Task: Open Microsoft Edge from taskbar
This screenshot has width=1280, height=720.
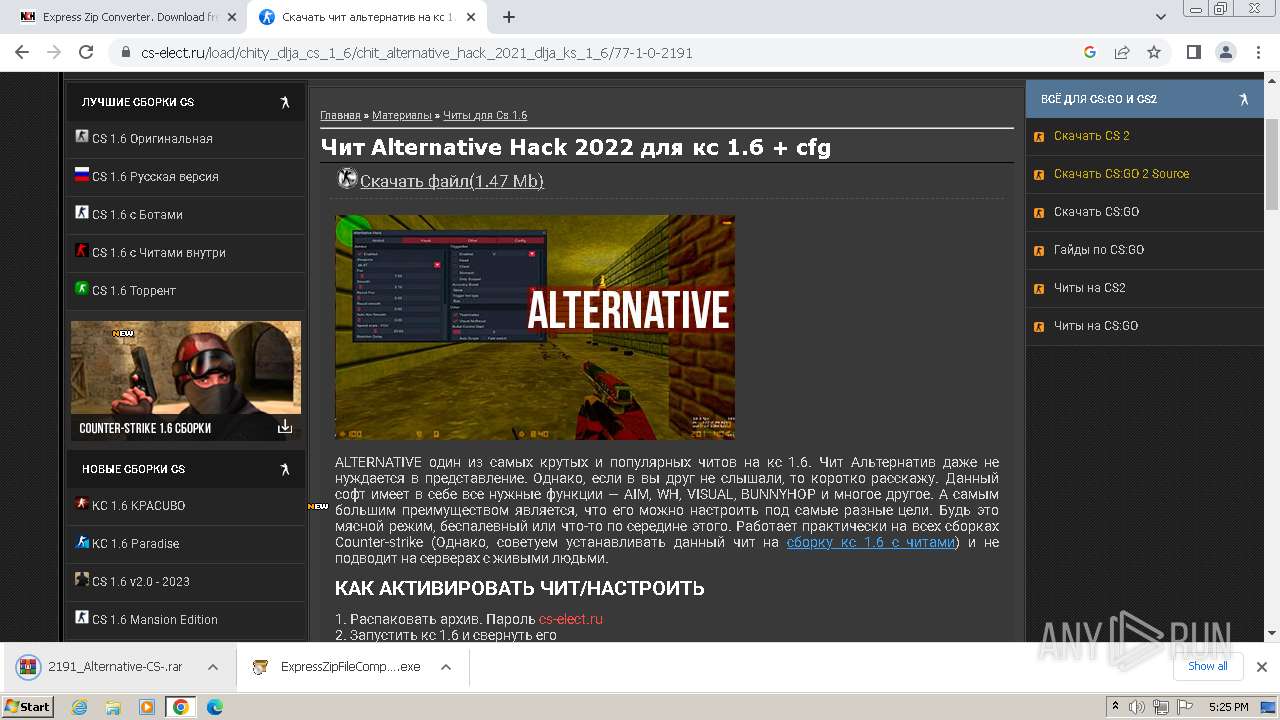Action: click(x=215, y=707)
